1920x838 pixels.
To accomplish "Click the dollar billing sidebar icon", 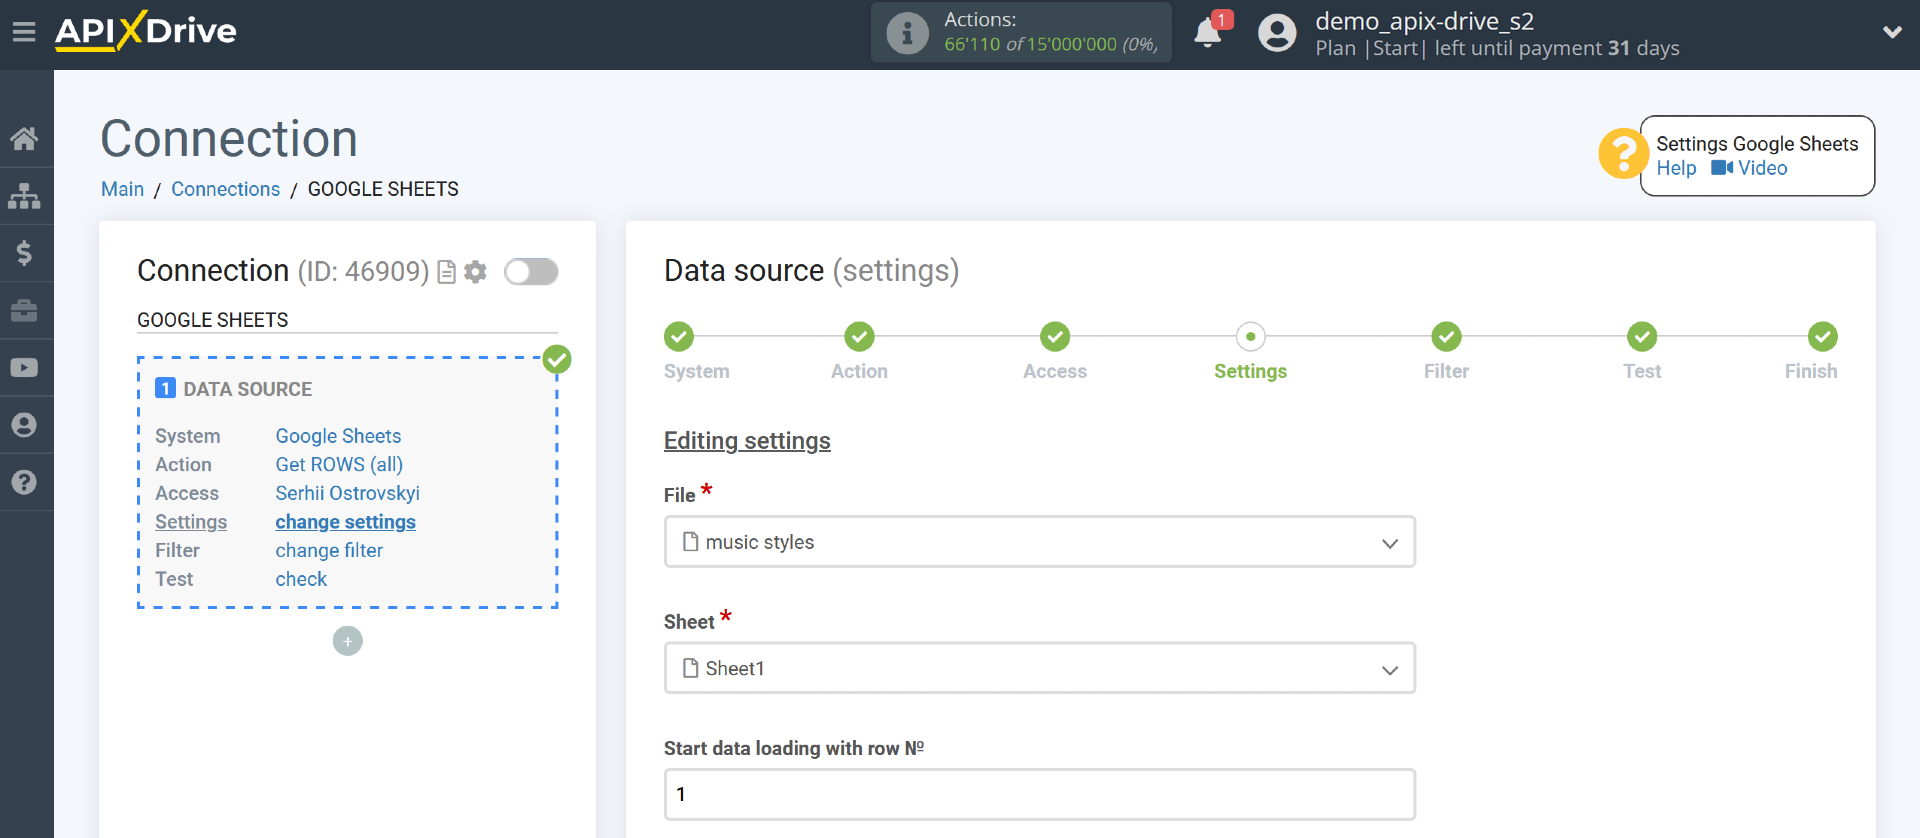I will [x=24, y=253].
